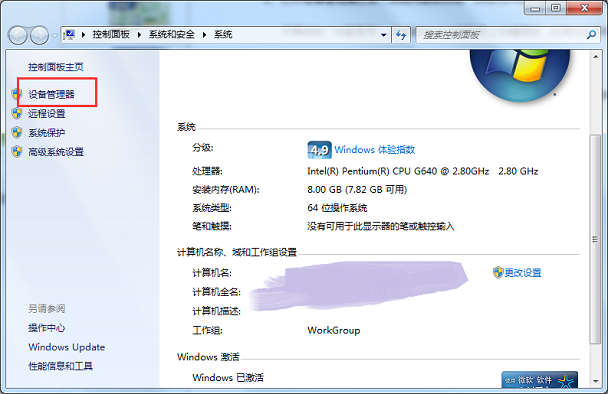Click the back navigation arrow button

[x=17, y=36]
